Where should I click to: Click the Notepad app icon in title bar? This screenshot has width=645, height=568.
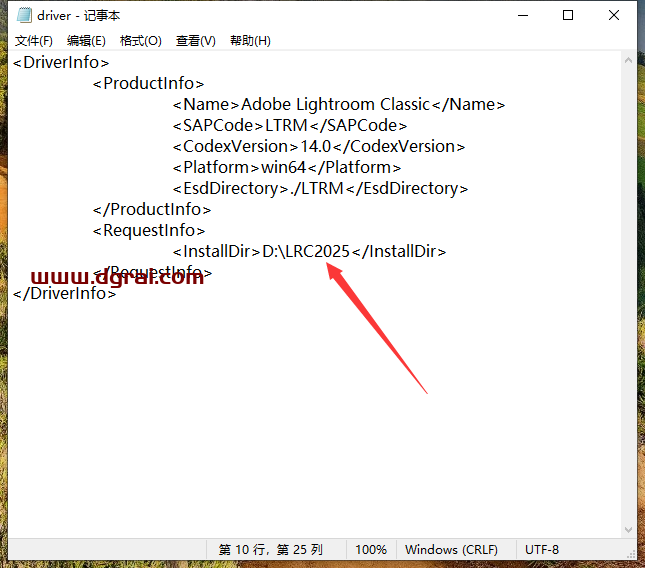click(23, 16)
